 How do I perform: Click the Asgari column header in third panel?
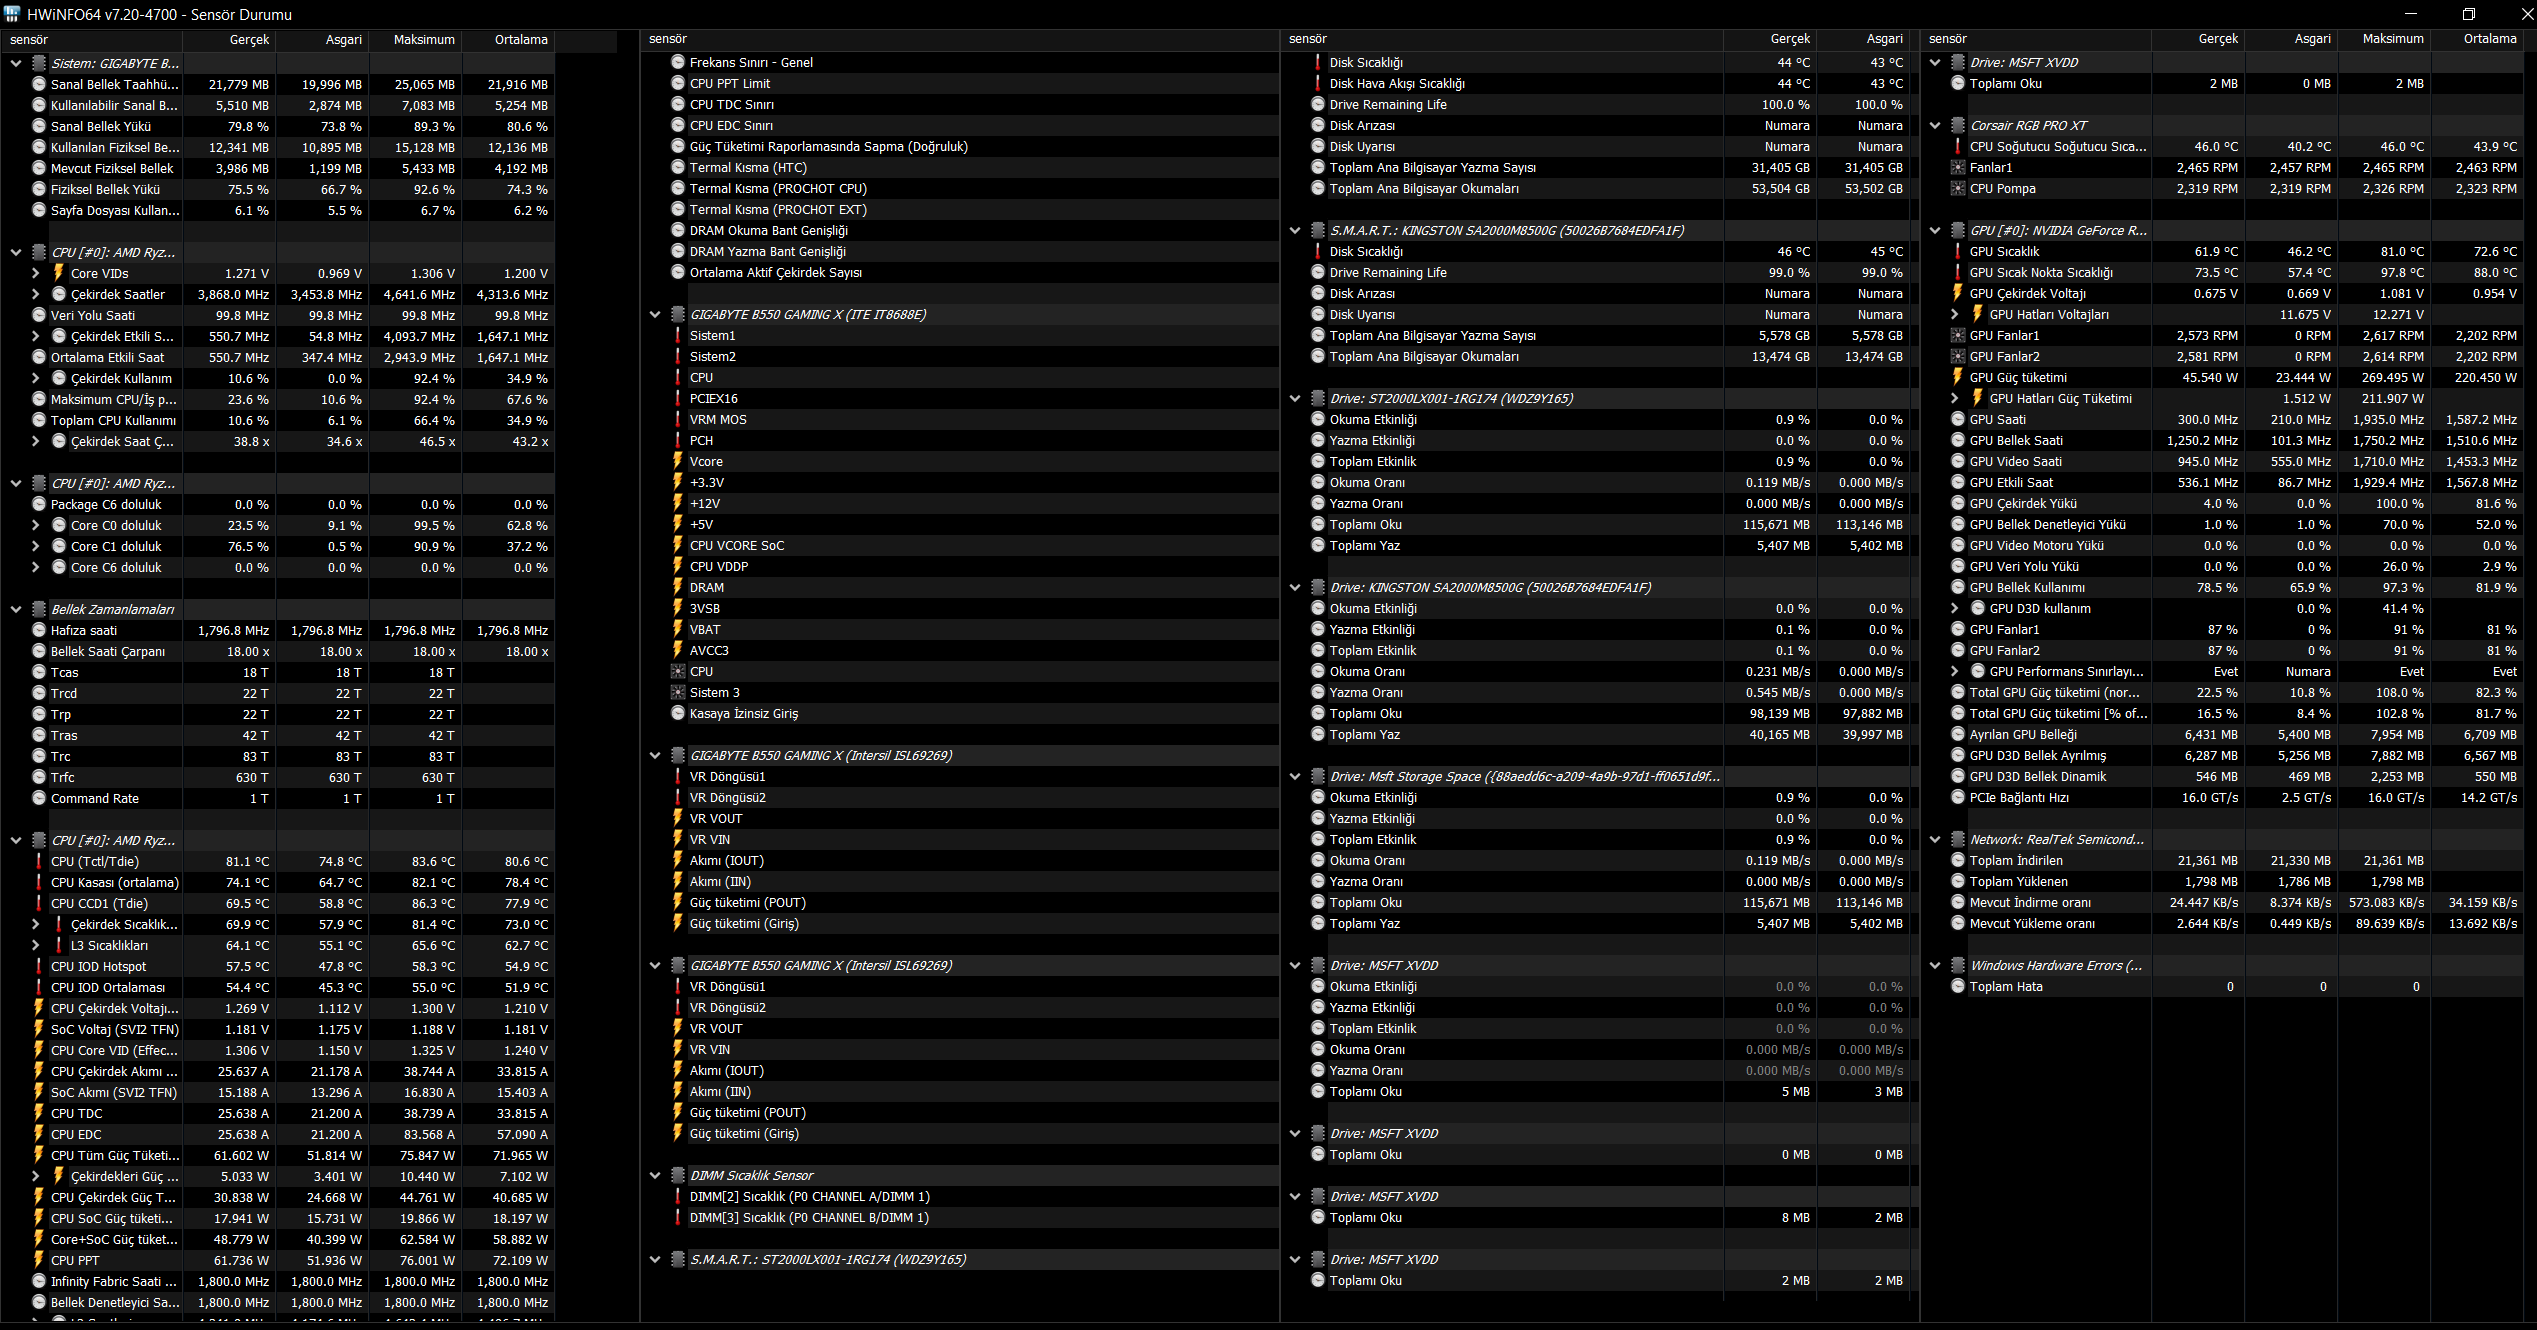pyautogui.click(x=1864, y=39)
